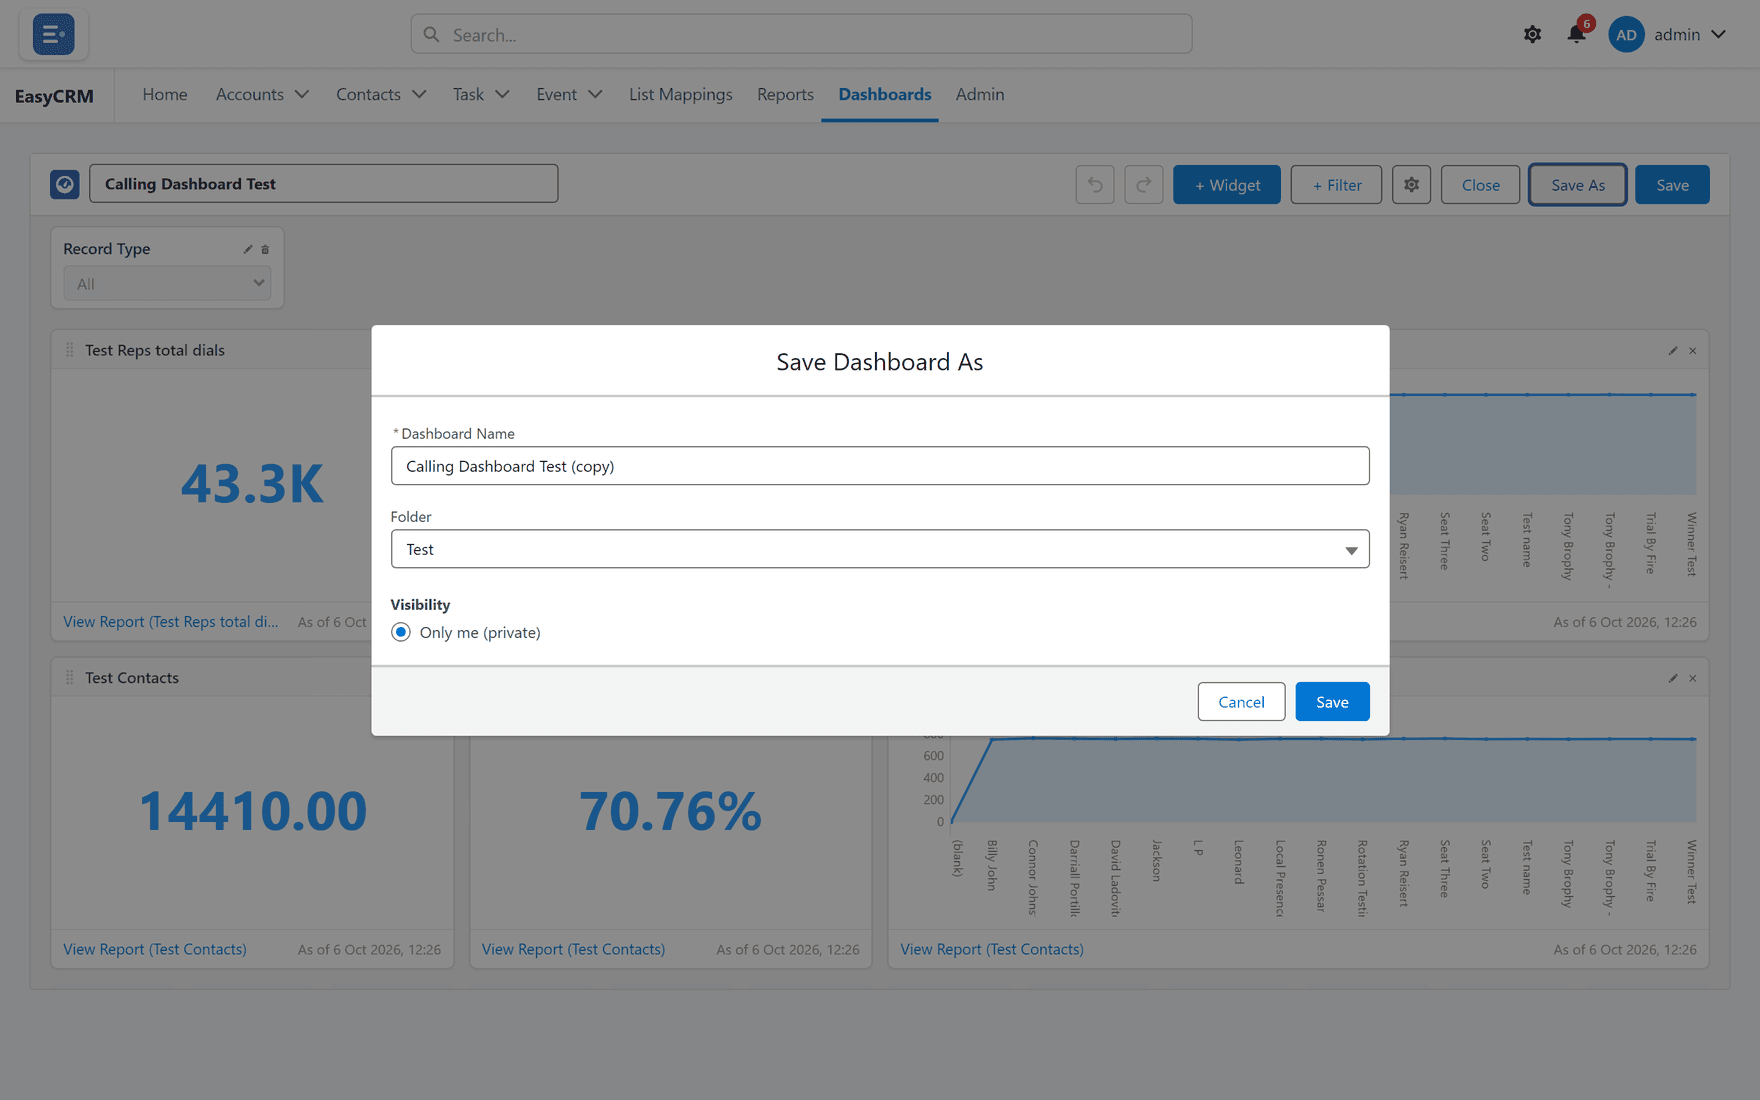
Task: Switch to the Admin tab
Action: (980, 94)
